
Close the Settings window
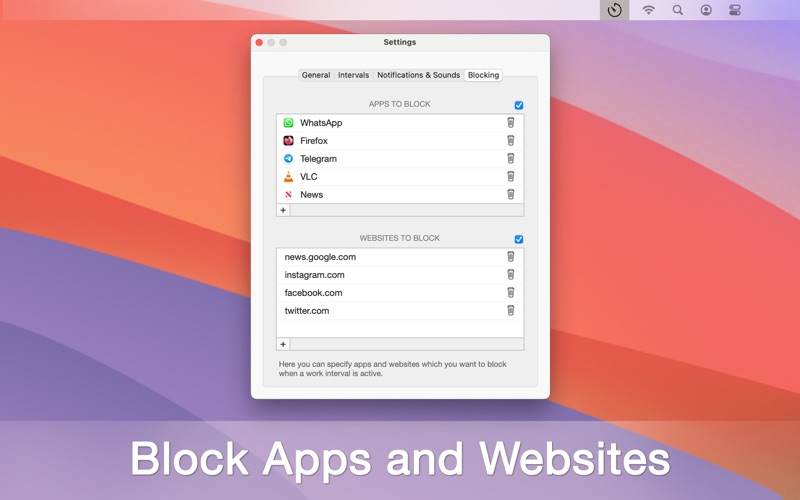(259, 42)
